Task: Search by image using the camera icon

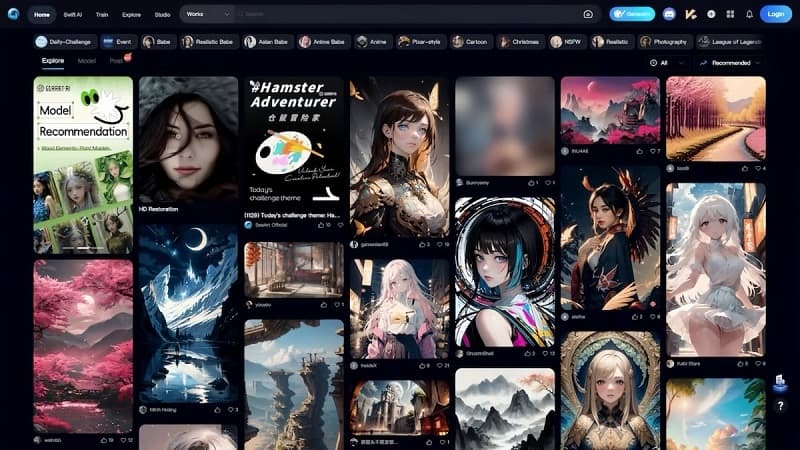Action: [588, 14]
